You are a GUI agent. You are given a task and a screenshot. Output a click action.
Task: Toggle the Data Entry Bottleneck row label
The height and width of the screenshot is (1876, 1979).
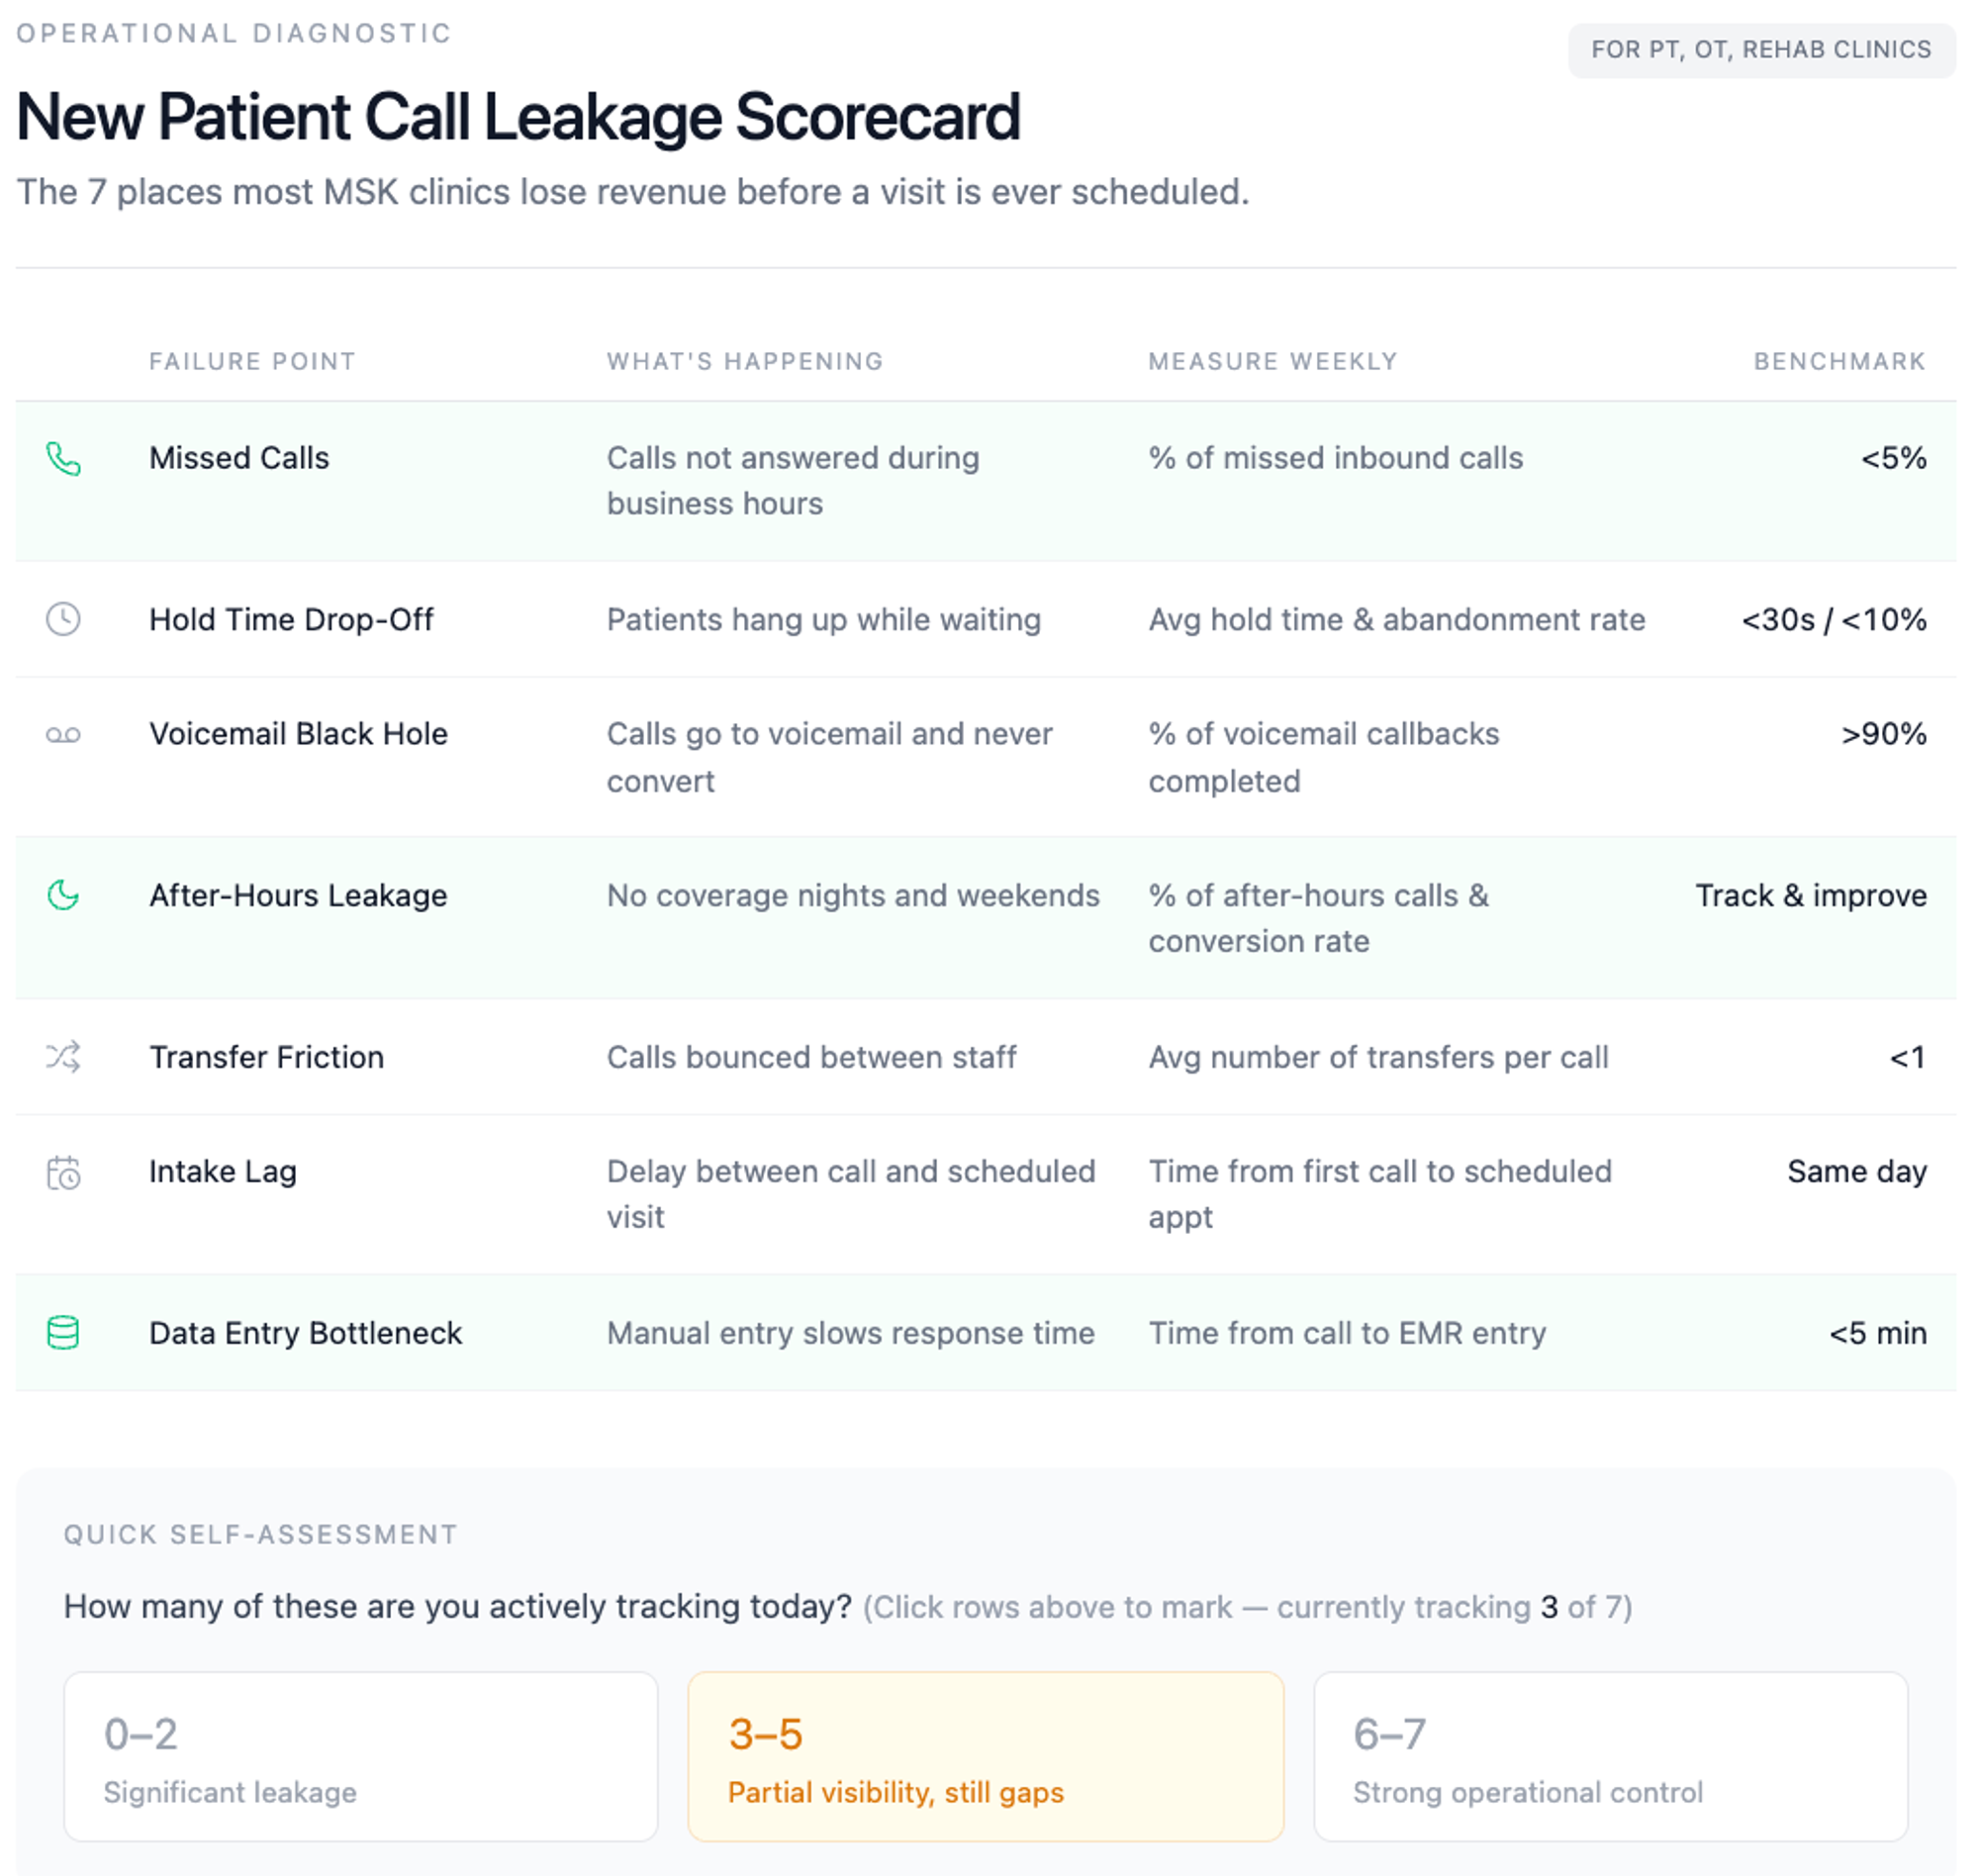point(305,1334)
